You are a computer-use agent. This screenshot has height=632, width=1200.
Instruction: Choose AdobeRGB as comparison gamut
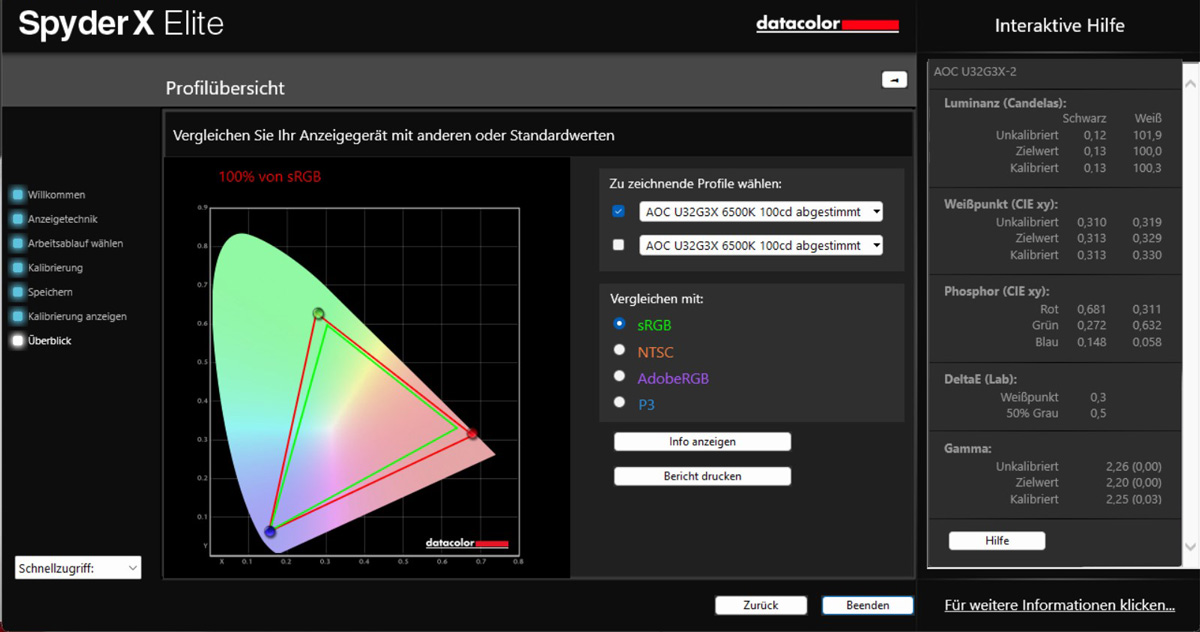(620, 377)
